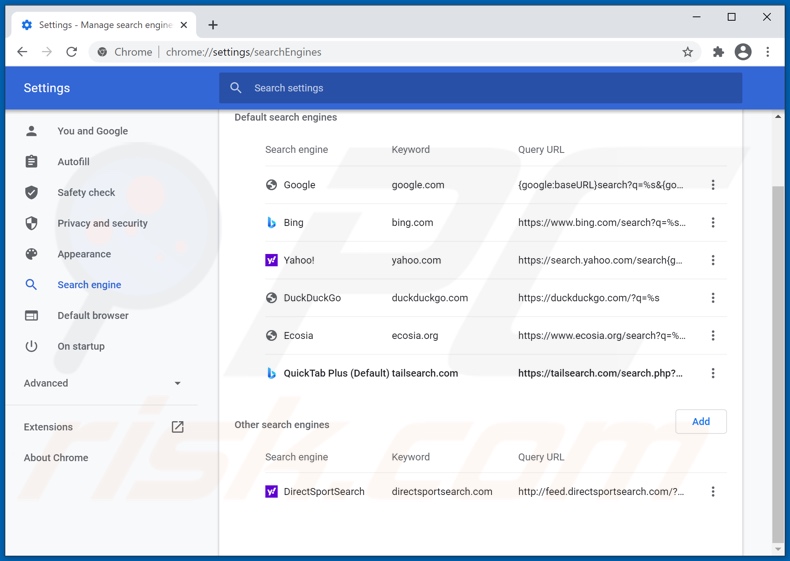Click the Chrome site info icon
This screenshot has width=790, height=561.
tap(102, 52)
